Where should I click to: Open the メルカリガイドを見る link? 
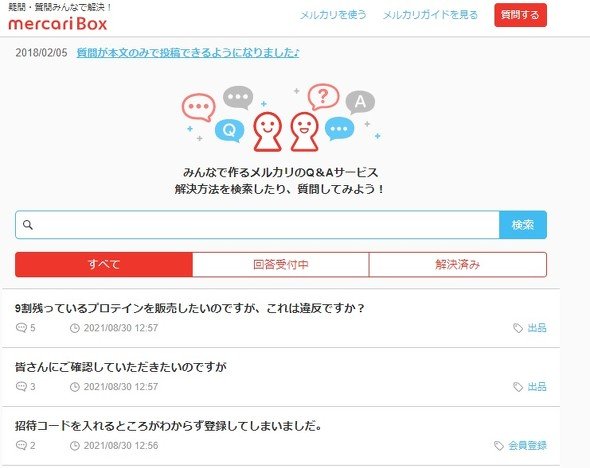pyautogui.click(x=430, y=15)
